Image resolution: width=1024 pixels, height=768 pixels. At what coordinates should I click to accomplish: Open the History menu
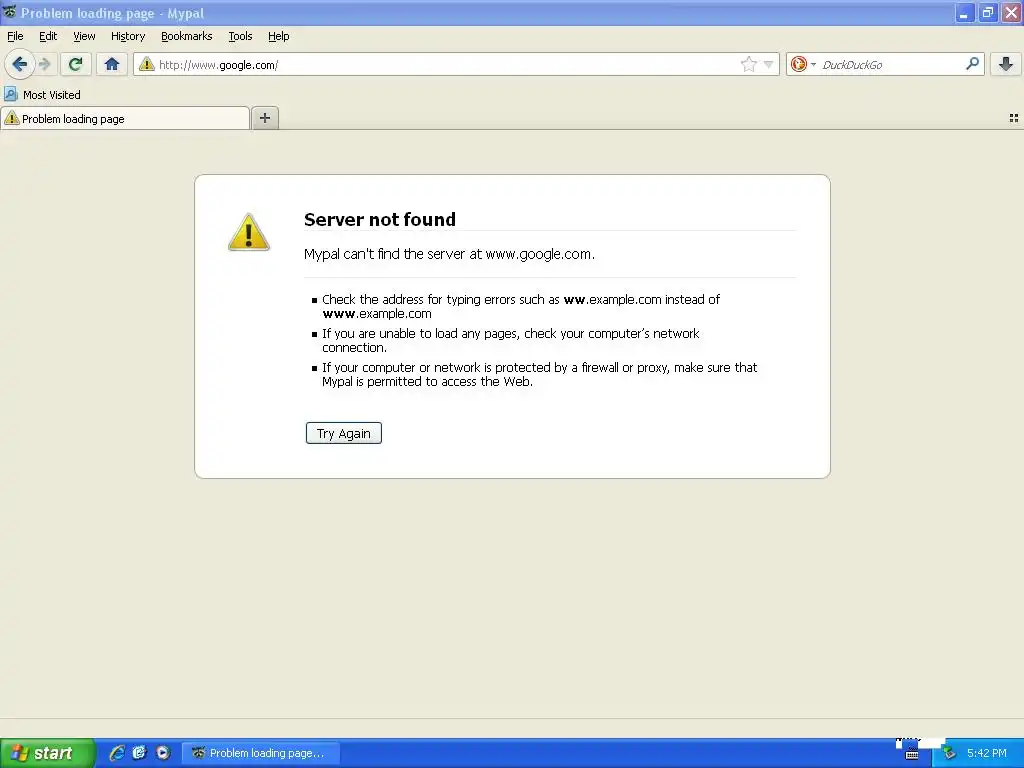128,36
